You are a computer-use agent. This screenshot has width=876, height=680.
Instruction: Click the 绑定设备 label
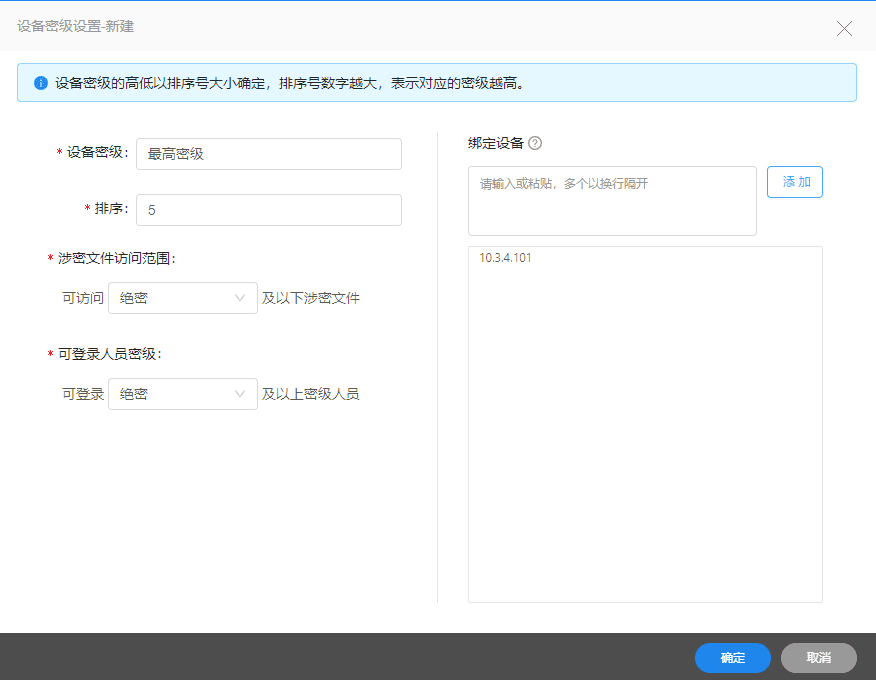click(x=496, y=143)
